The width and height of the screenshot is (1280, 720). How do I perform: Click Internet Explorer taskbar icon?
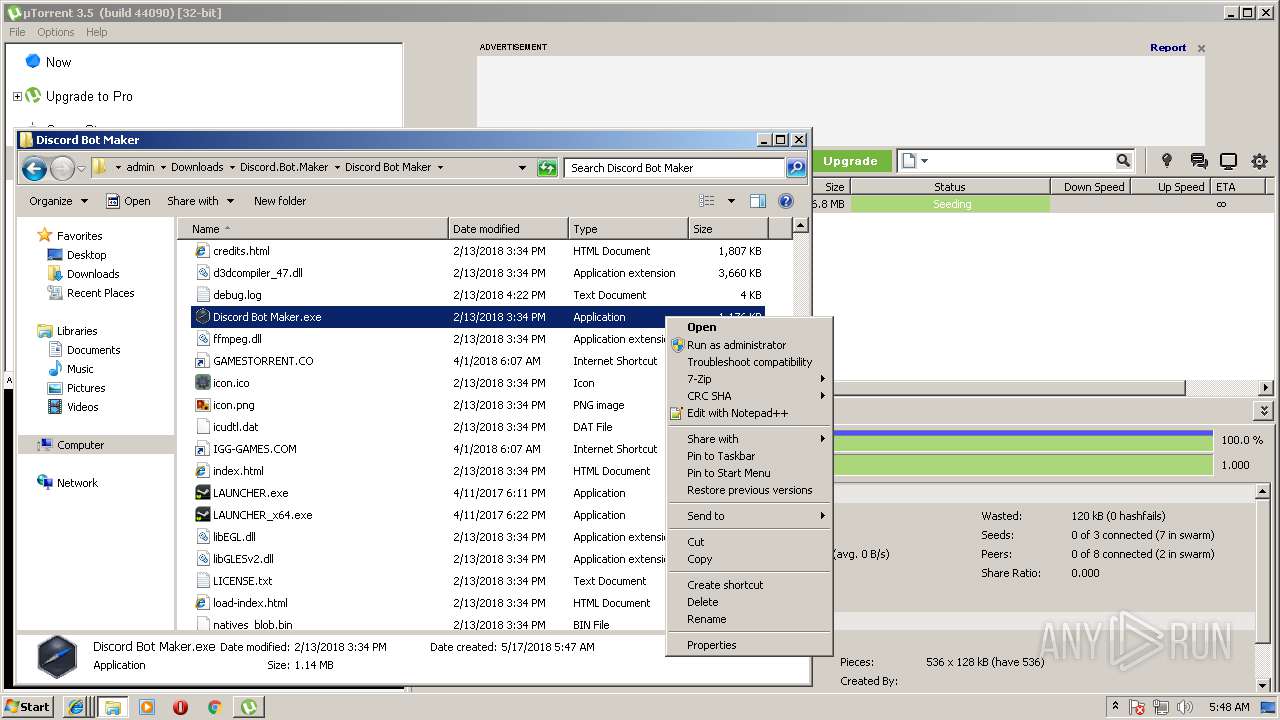[75, 707]
